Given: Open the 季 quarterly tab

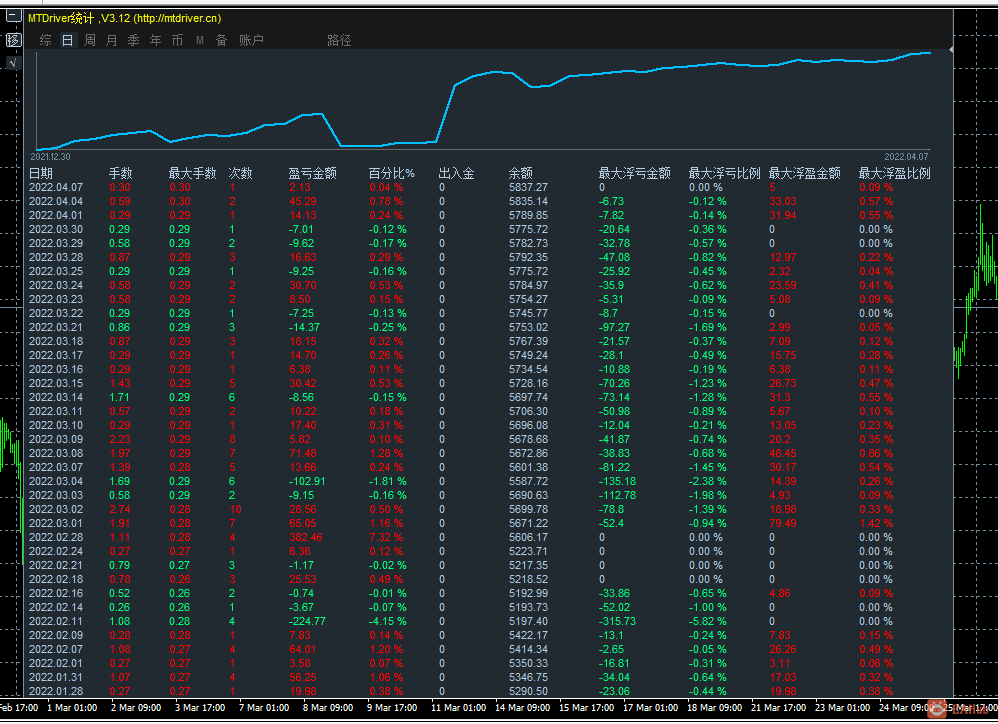Looking at the screenshot, I should click(134, 40).
